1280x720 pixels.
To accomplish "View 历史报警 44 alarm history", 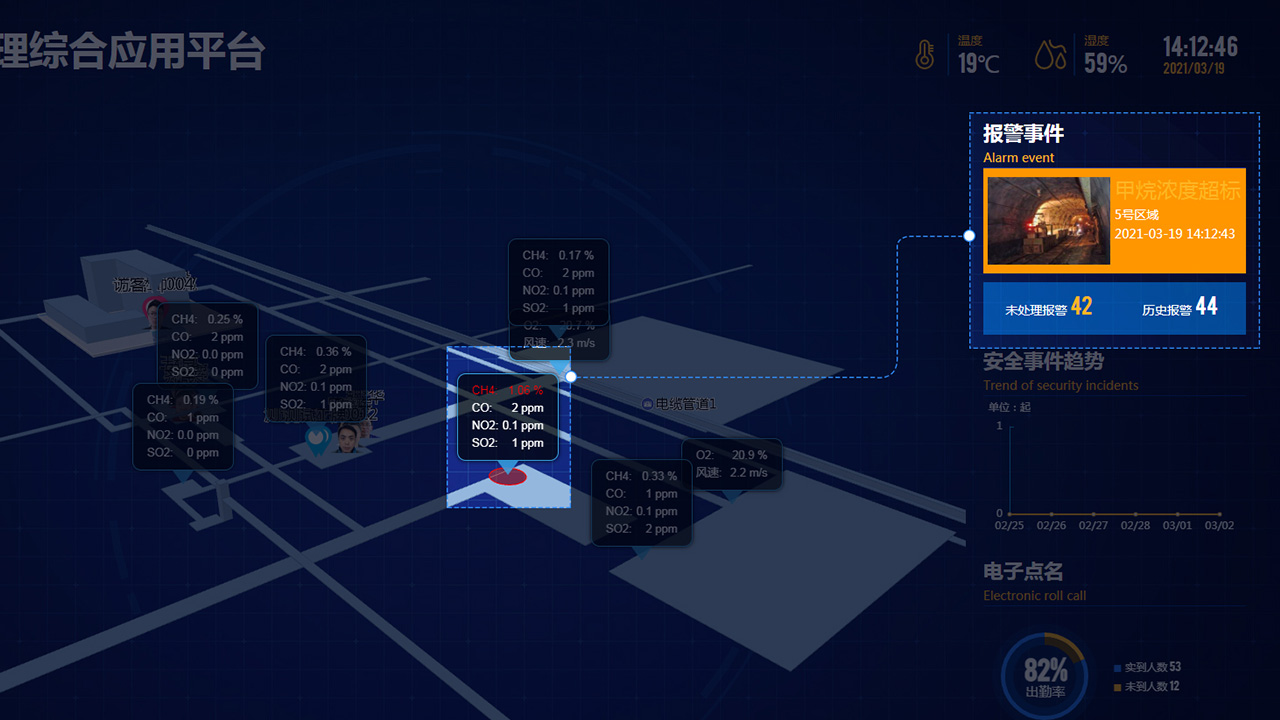I will click(1180, 308).
